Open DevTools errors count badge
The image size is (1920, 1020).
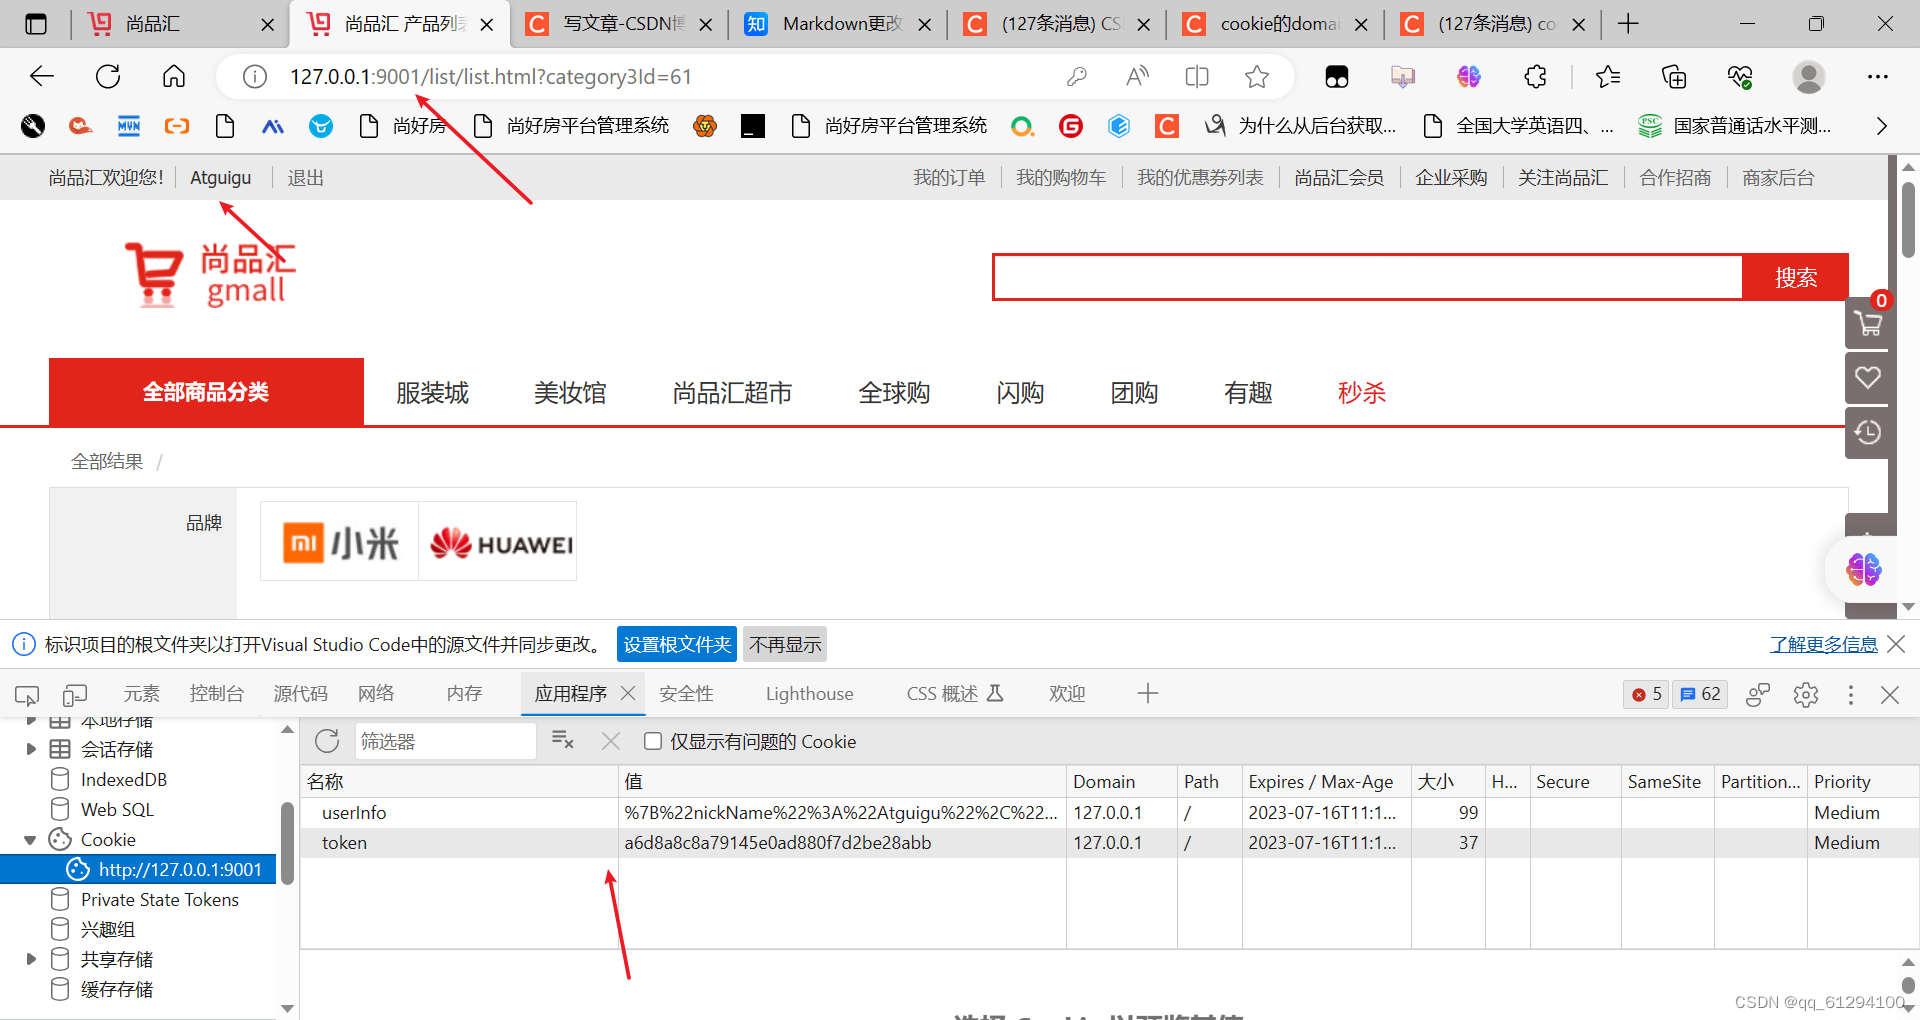(1646, 694)
